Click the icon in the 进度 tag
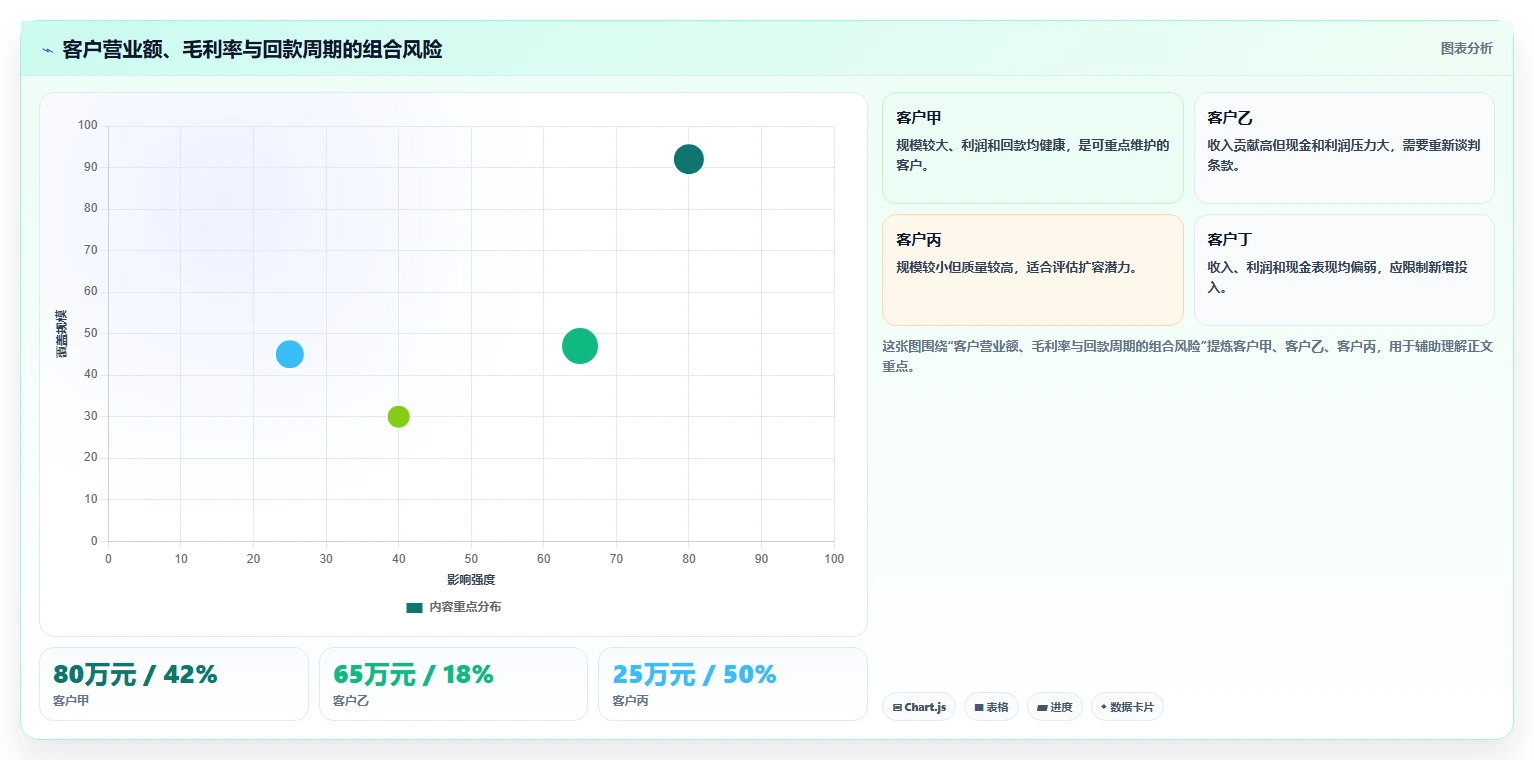 click(1042, 708)
